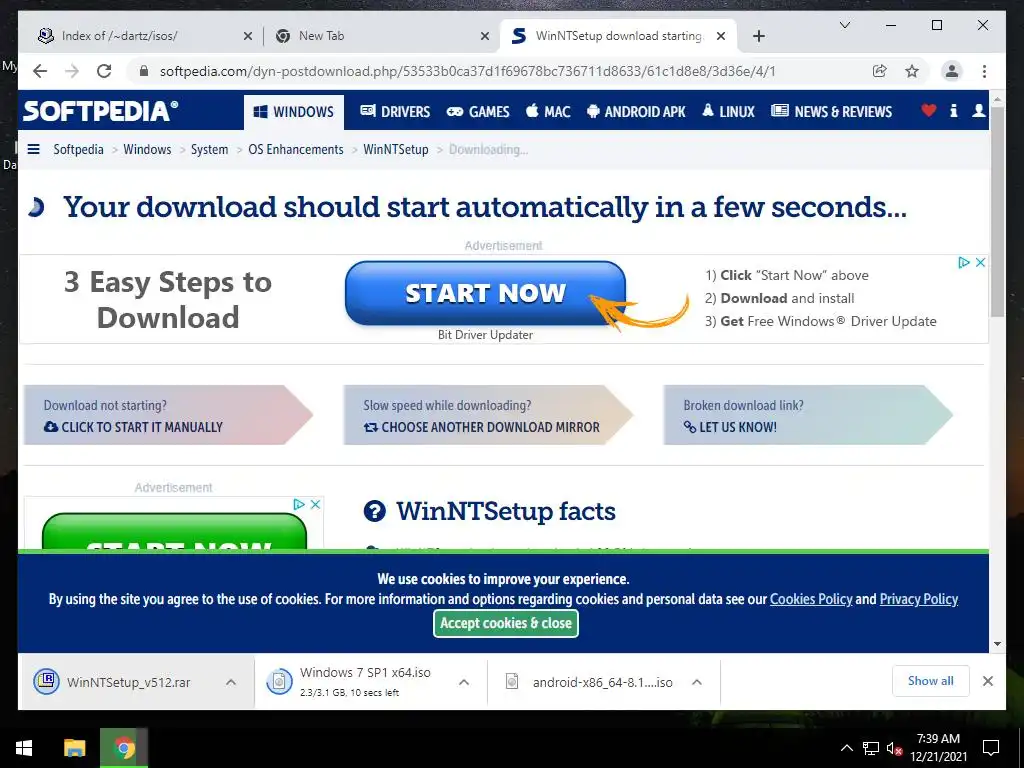Image resolution: width=1024 pixels, height=768 pixels.
Task: Click the red heart icon in navbar
Action: pyautogui.click(x=928, y=111)
